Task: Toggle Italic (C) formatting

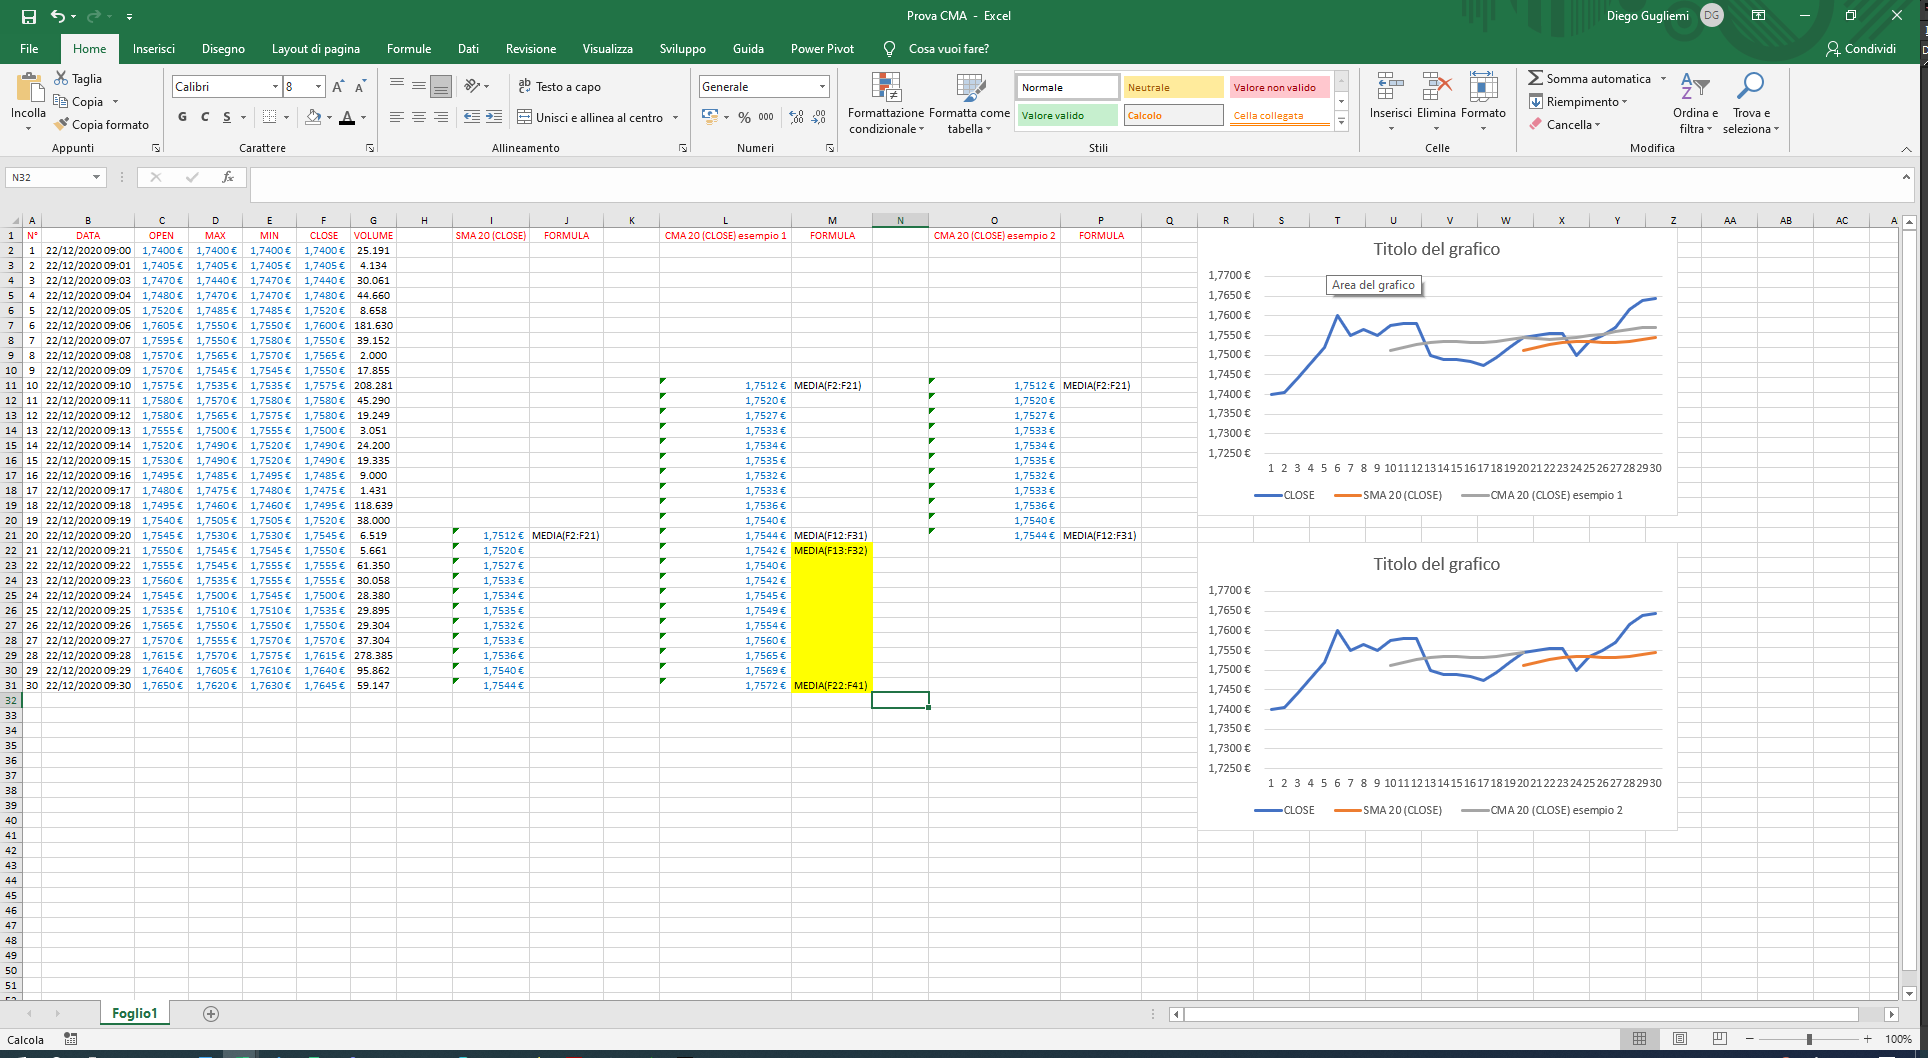Action: [x=205, y=117]
